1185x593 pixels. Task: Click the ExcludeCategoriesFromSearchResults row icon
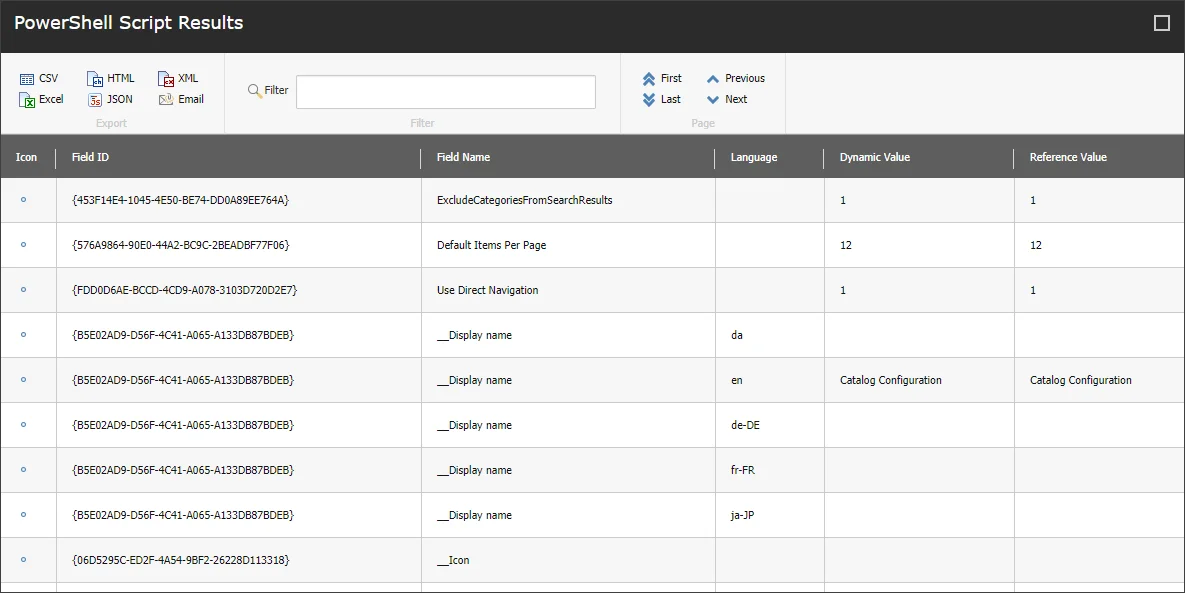click(23, 199)
